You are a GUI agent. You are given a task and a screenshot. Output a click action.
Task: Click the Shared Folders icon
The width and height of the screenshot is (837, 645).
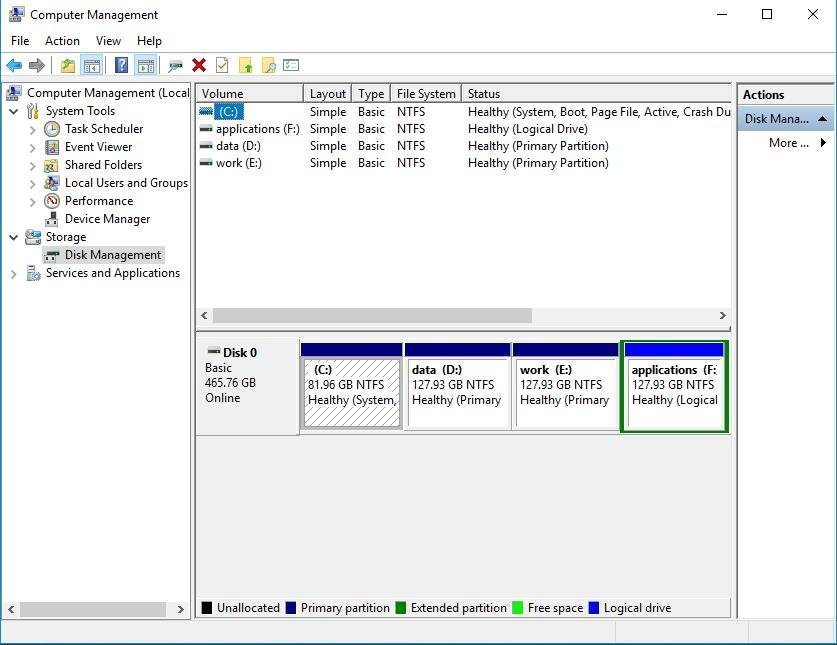(x=51, y=166)
